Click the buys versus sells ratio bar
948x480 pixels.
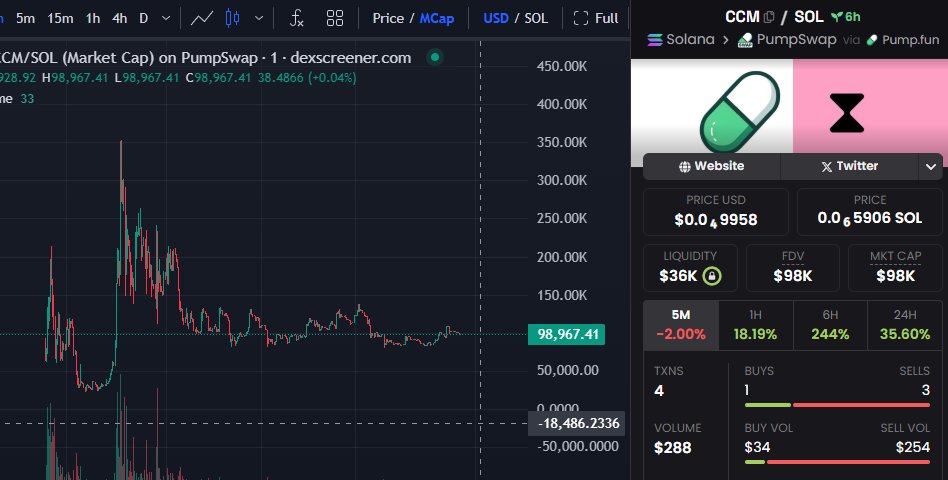tap(837, 405)
